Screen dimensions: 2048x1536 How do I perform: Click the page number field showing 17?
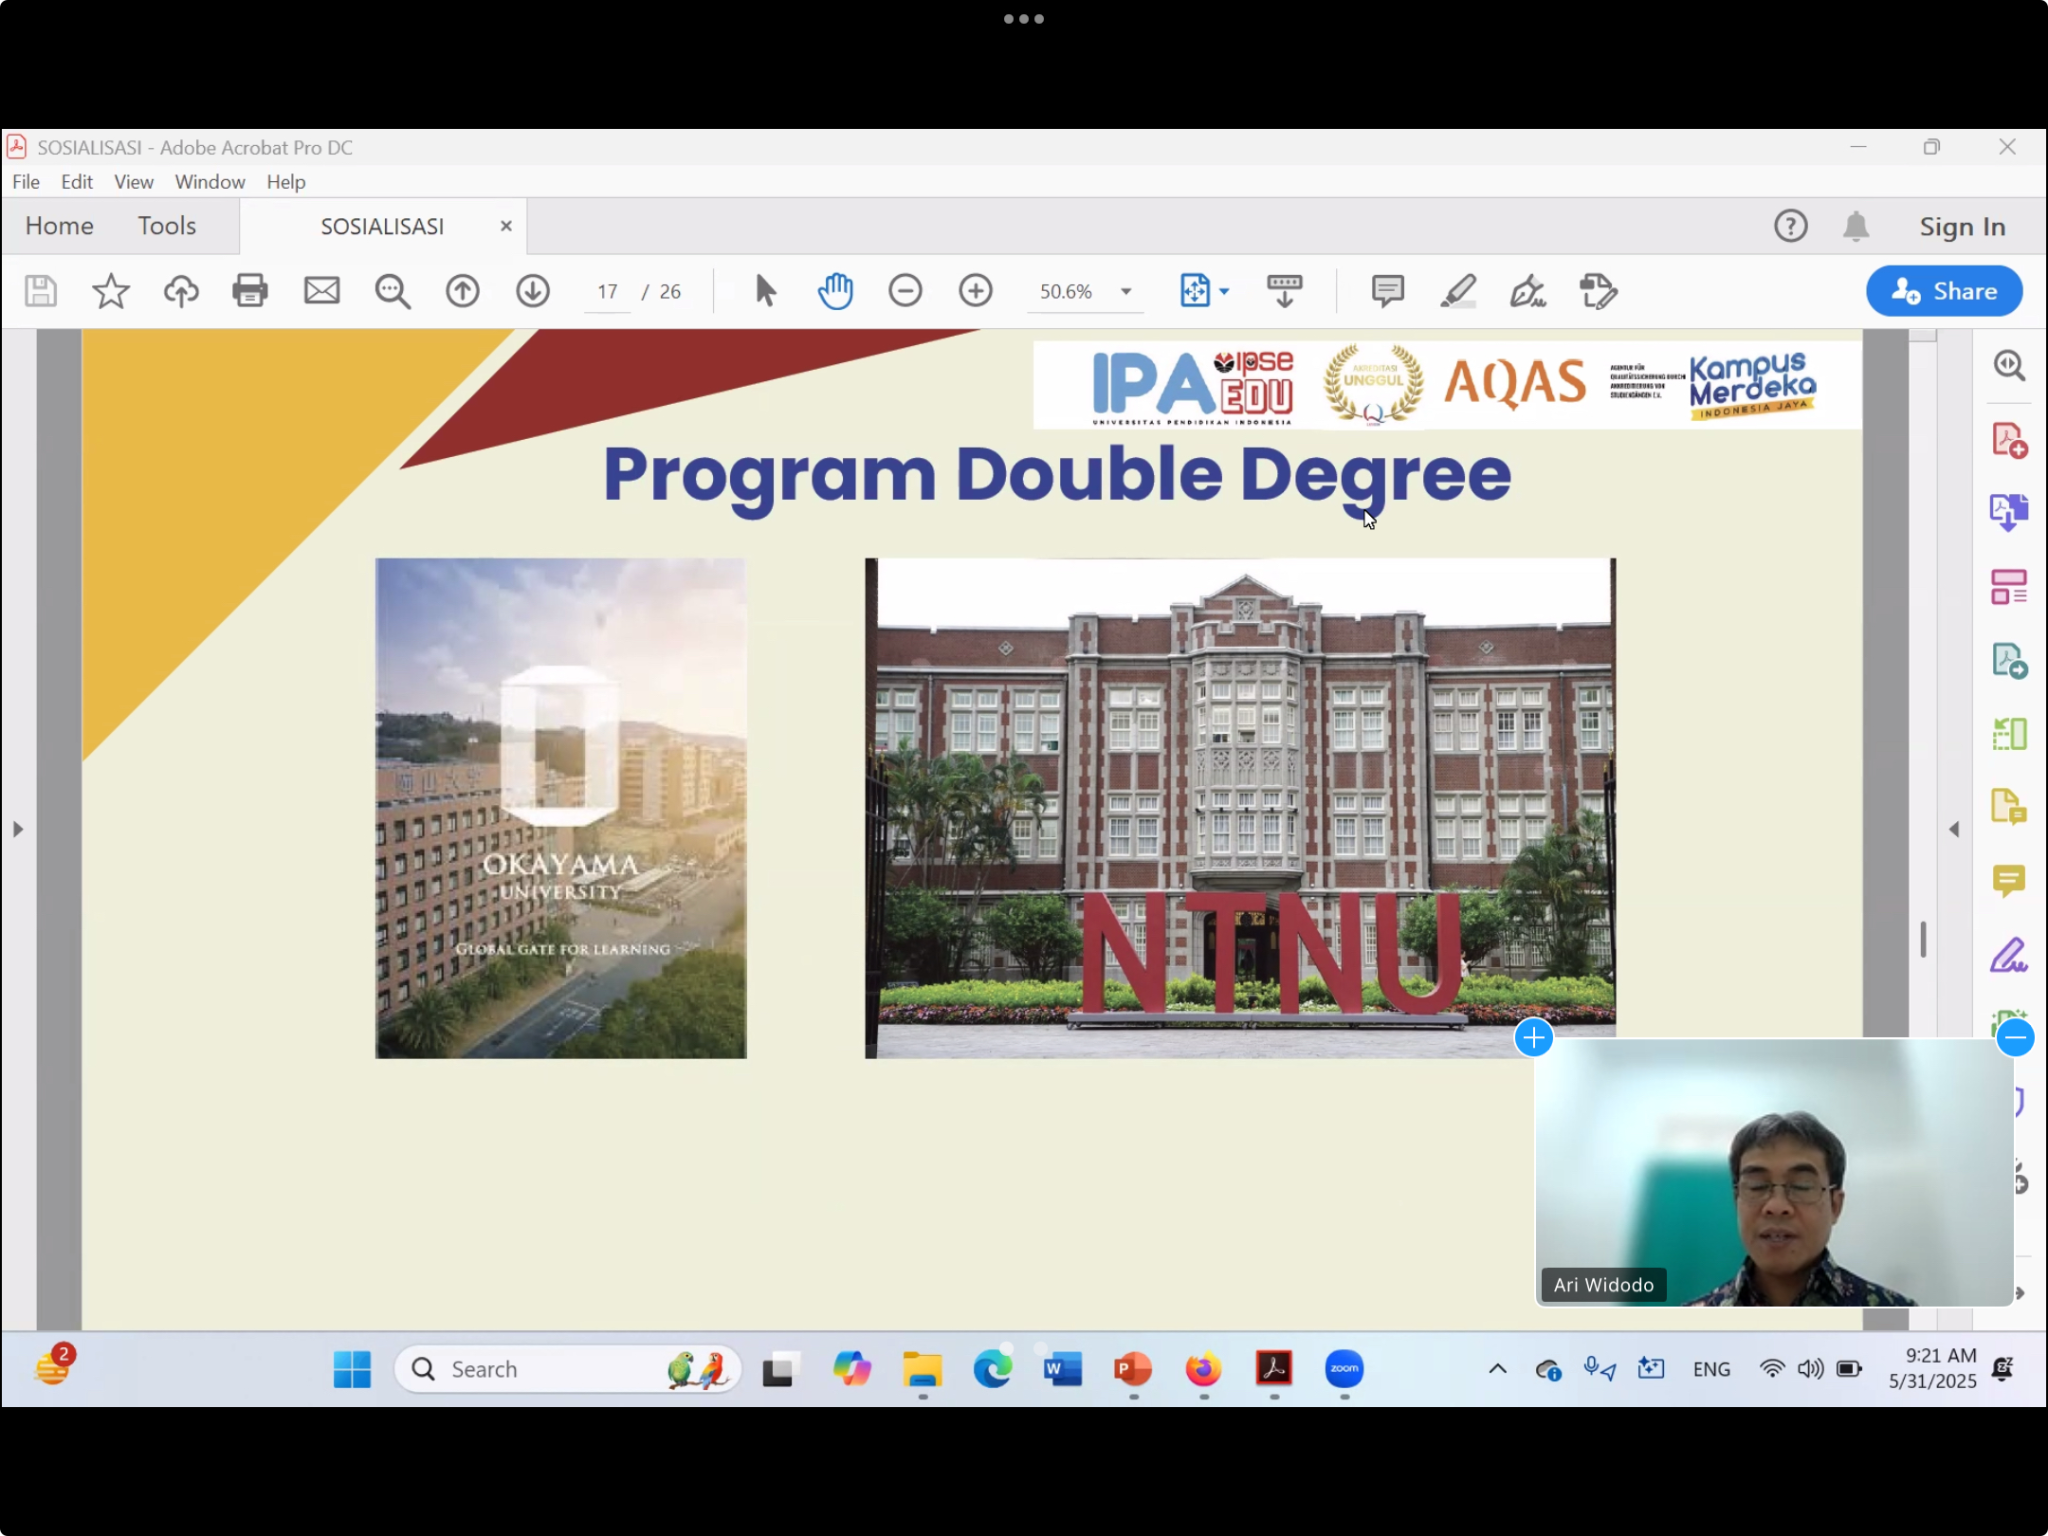(x=607, y=292)
